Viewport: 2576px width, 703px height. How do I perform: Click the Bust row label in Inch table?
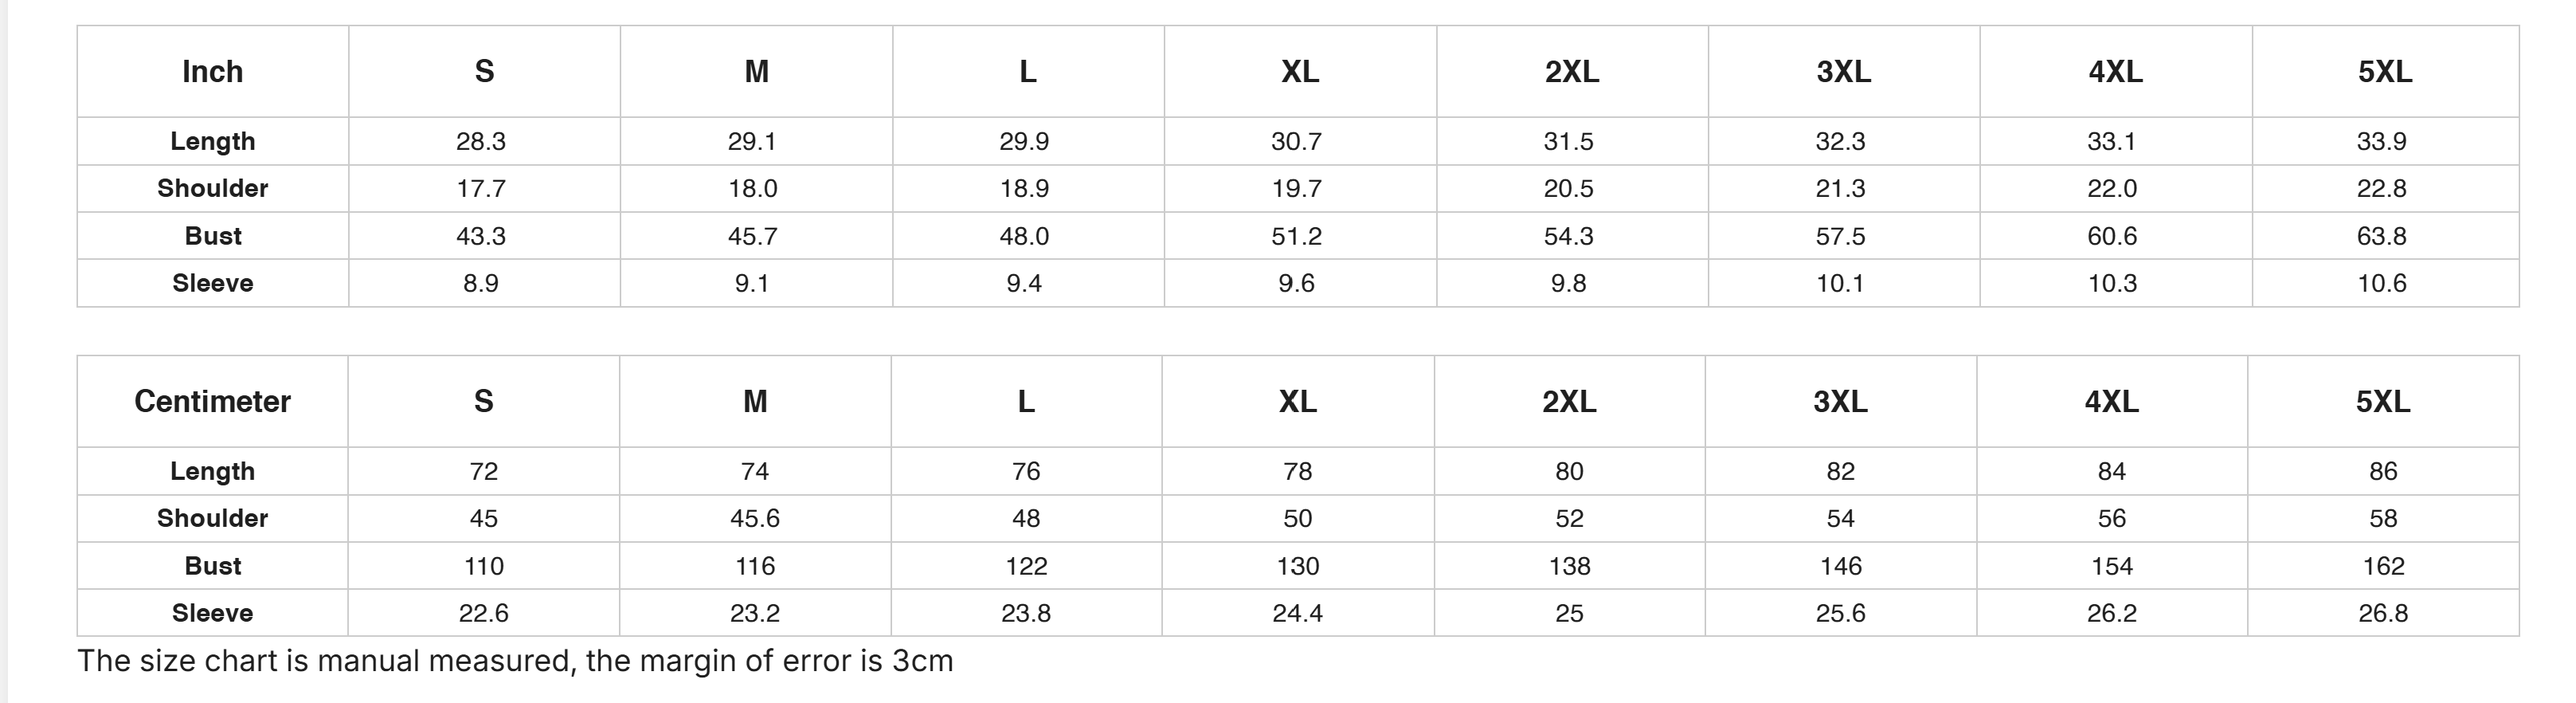(x=213, y=236)
